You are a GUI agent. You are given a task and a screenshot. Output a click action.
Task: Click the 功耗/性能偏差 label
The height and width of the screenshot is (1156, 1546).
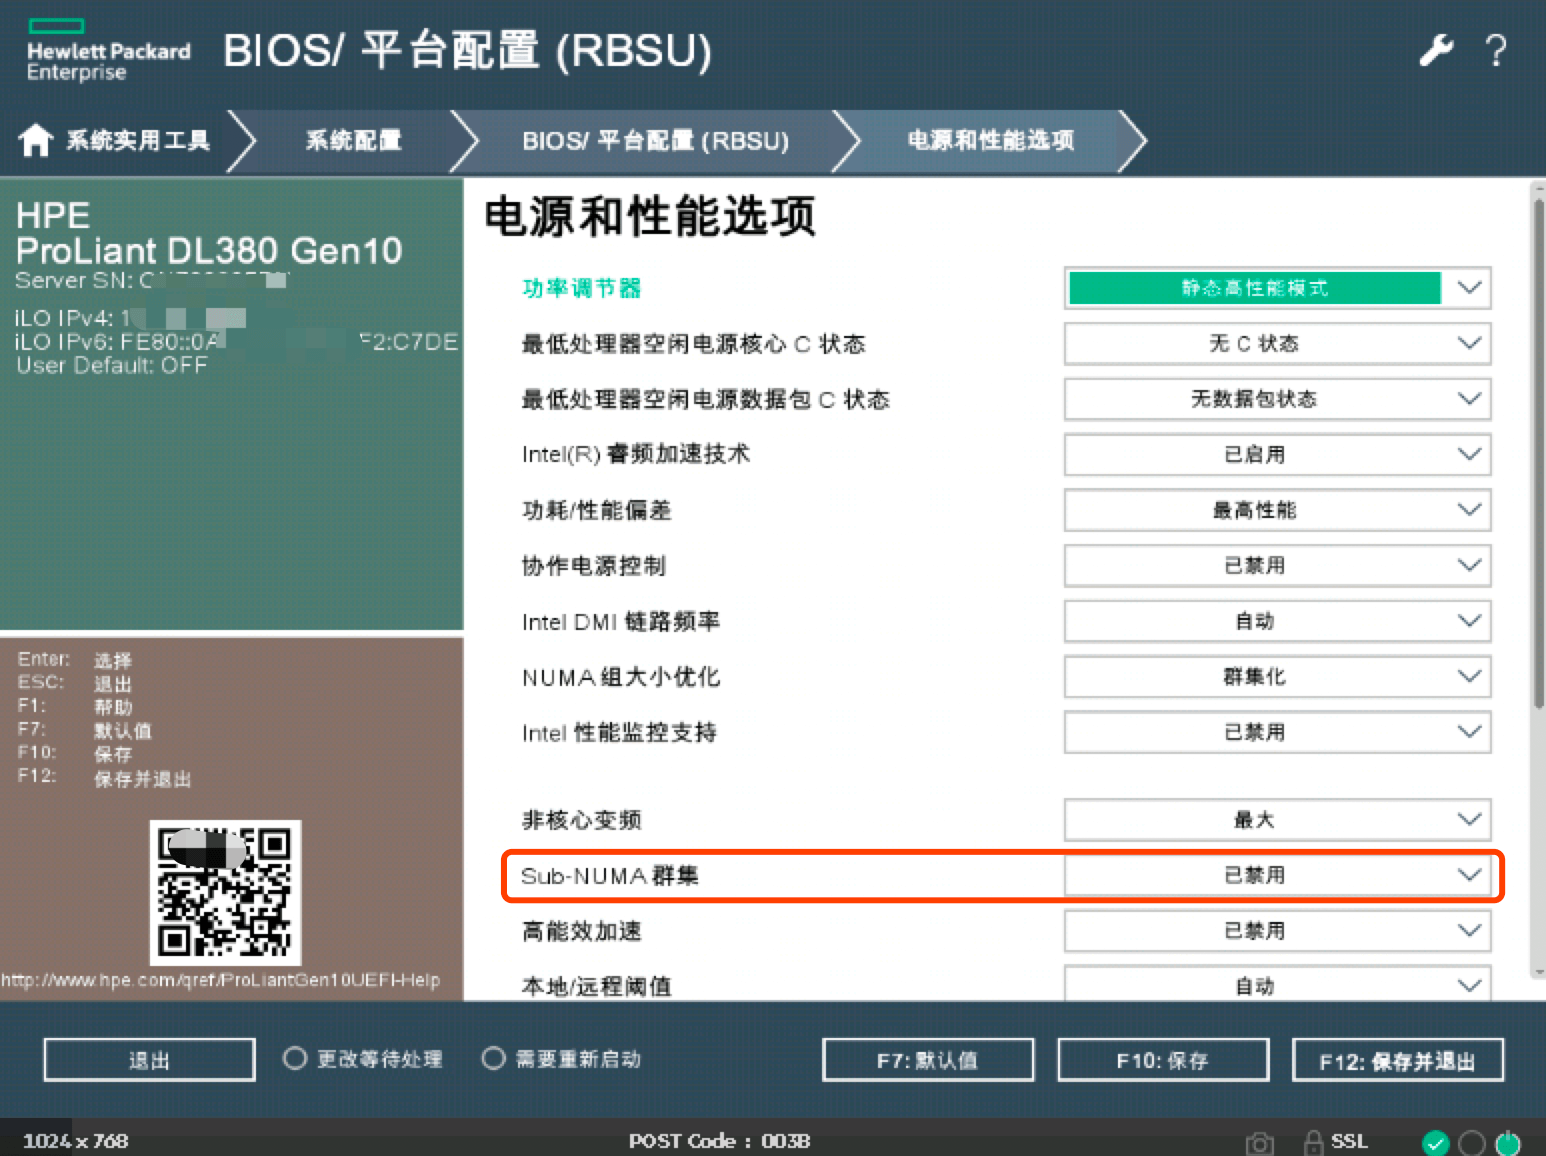pyautogui.click(x=597, y=510)
